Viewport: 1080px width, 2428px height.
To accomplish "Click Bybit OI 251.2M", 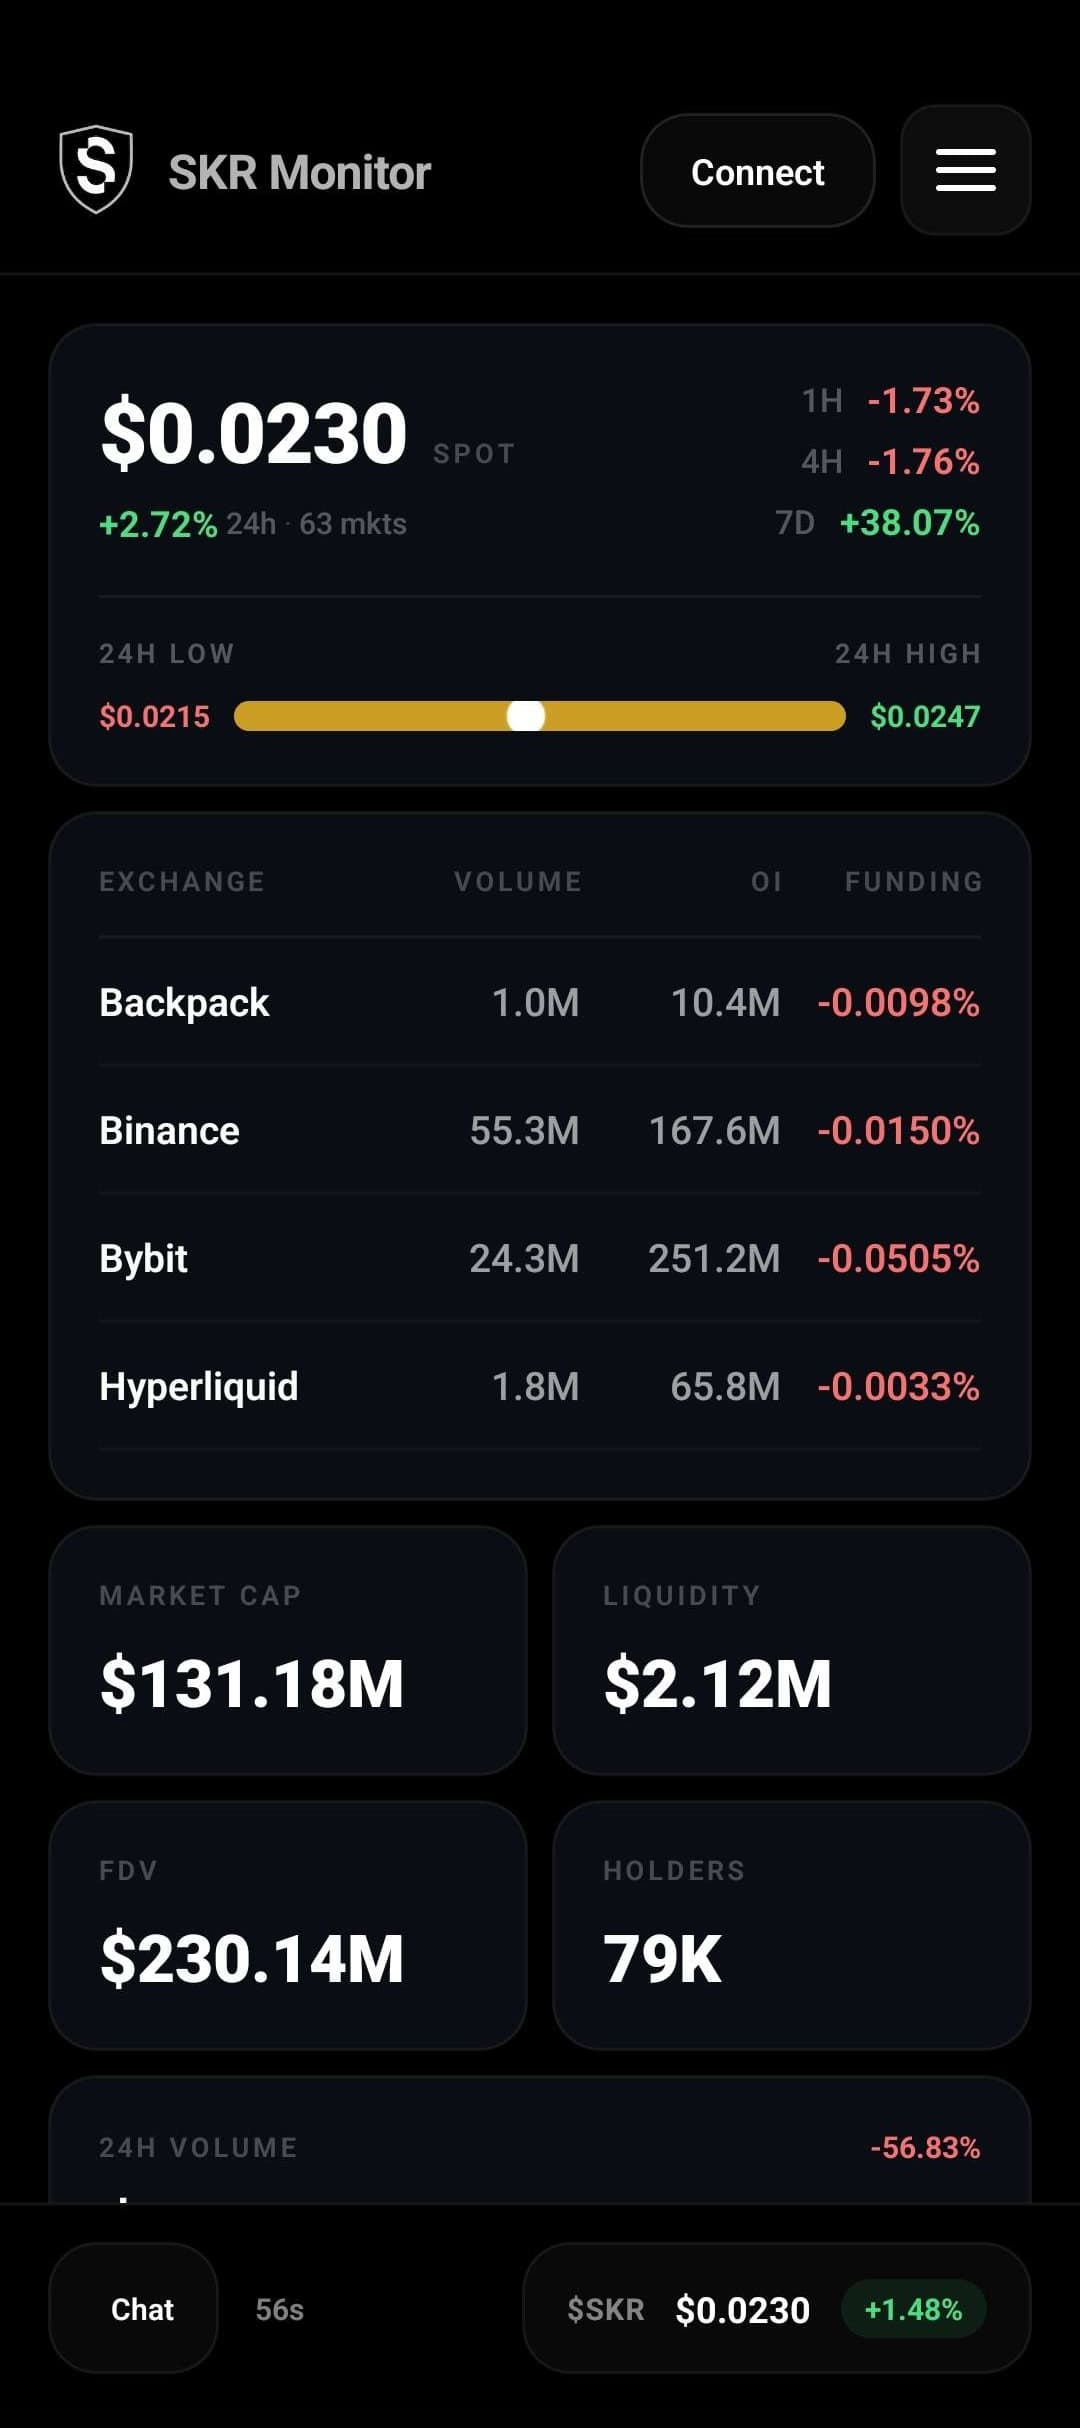I will [715, 1258].
